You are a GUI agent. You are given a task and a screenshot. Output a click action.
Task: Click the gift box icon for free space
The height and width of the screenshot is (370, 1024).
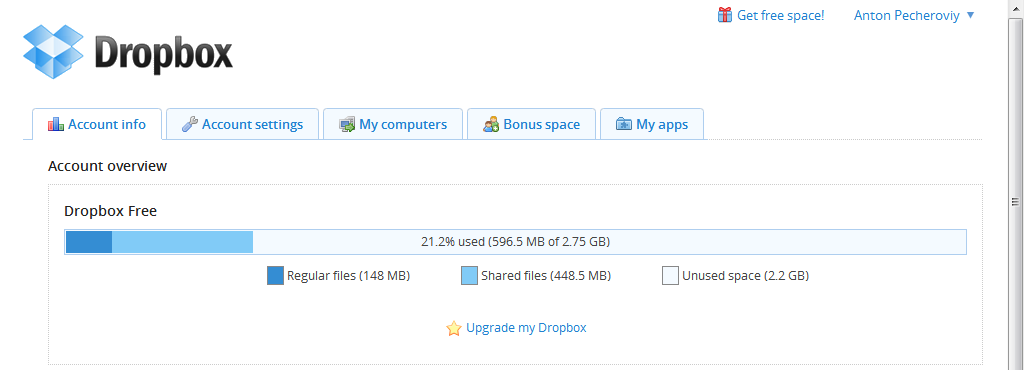point(724,15)
